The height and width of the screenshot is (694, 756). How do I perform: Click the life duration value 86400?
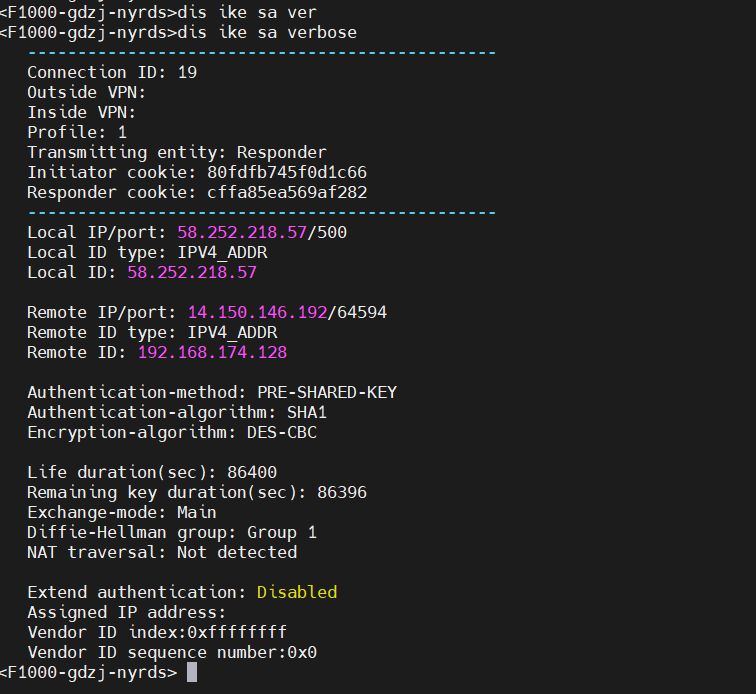(252, 472)
